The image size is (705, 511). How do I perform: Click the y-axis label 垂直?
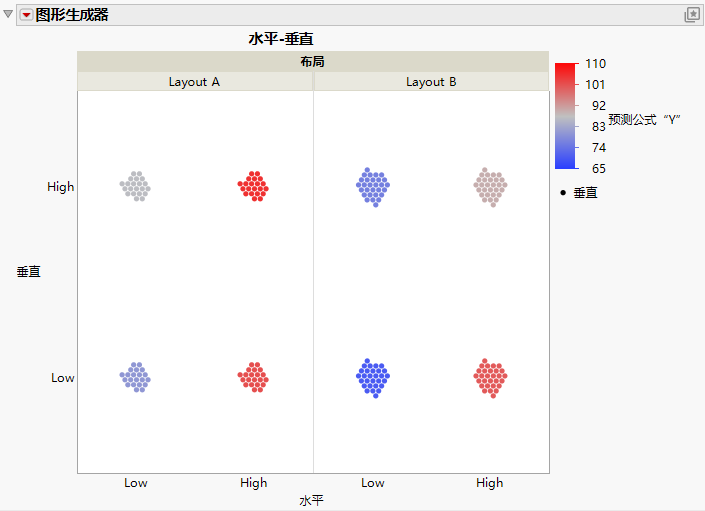pos(29,271)
